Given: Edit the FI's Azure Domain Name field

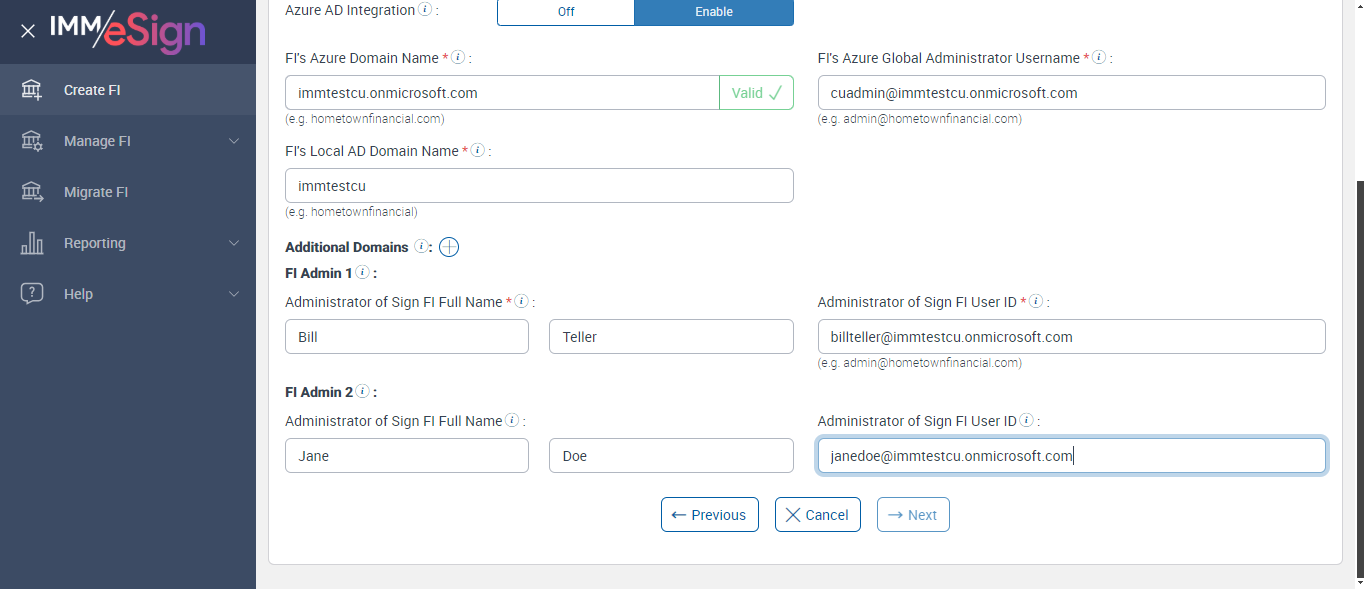Looking at the screenshot, I should pos(502,93).
